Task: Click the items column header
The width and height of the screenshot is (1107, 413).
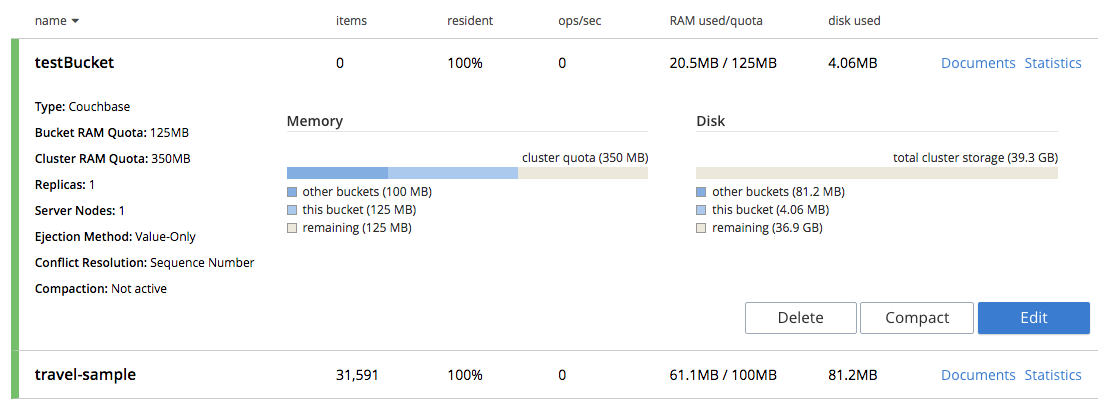Action: coord(351,21)
